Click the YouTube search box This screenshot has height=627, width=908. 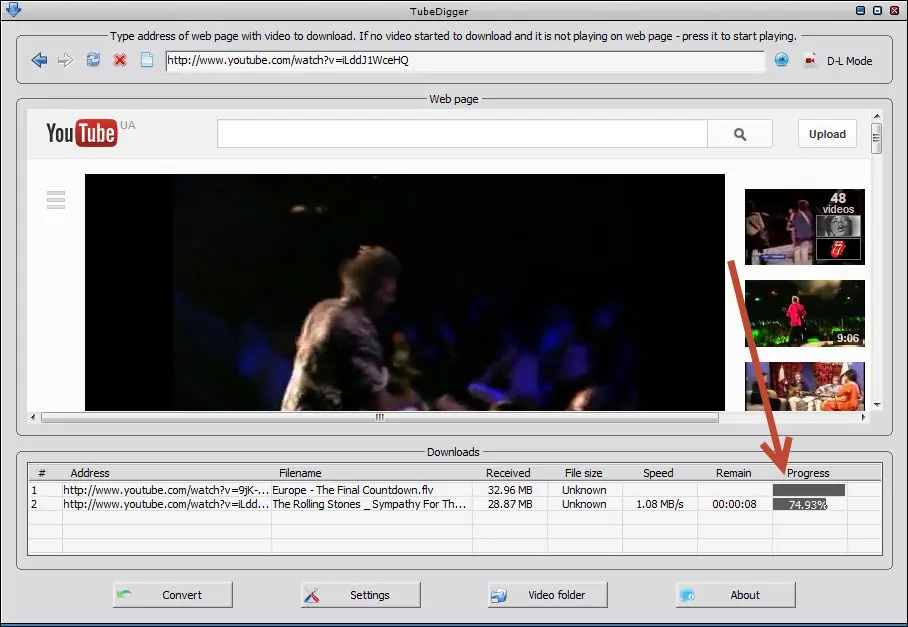[x=462, y=134]
